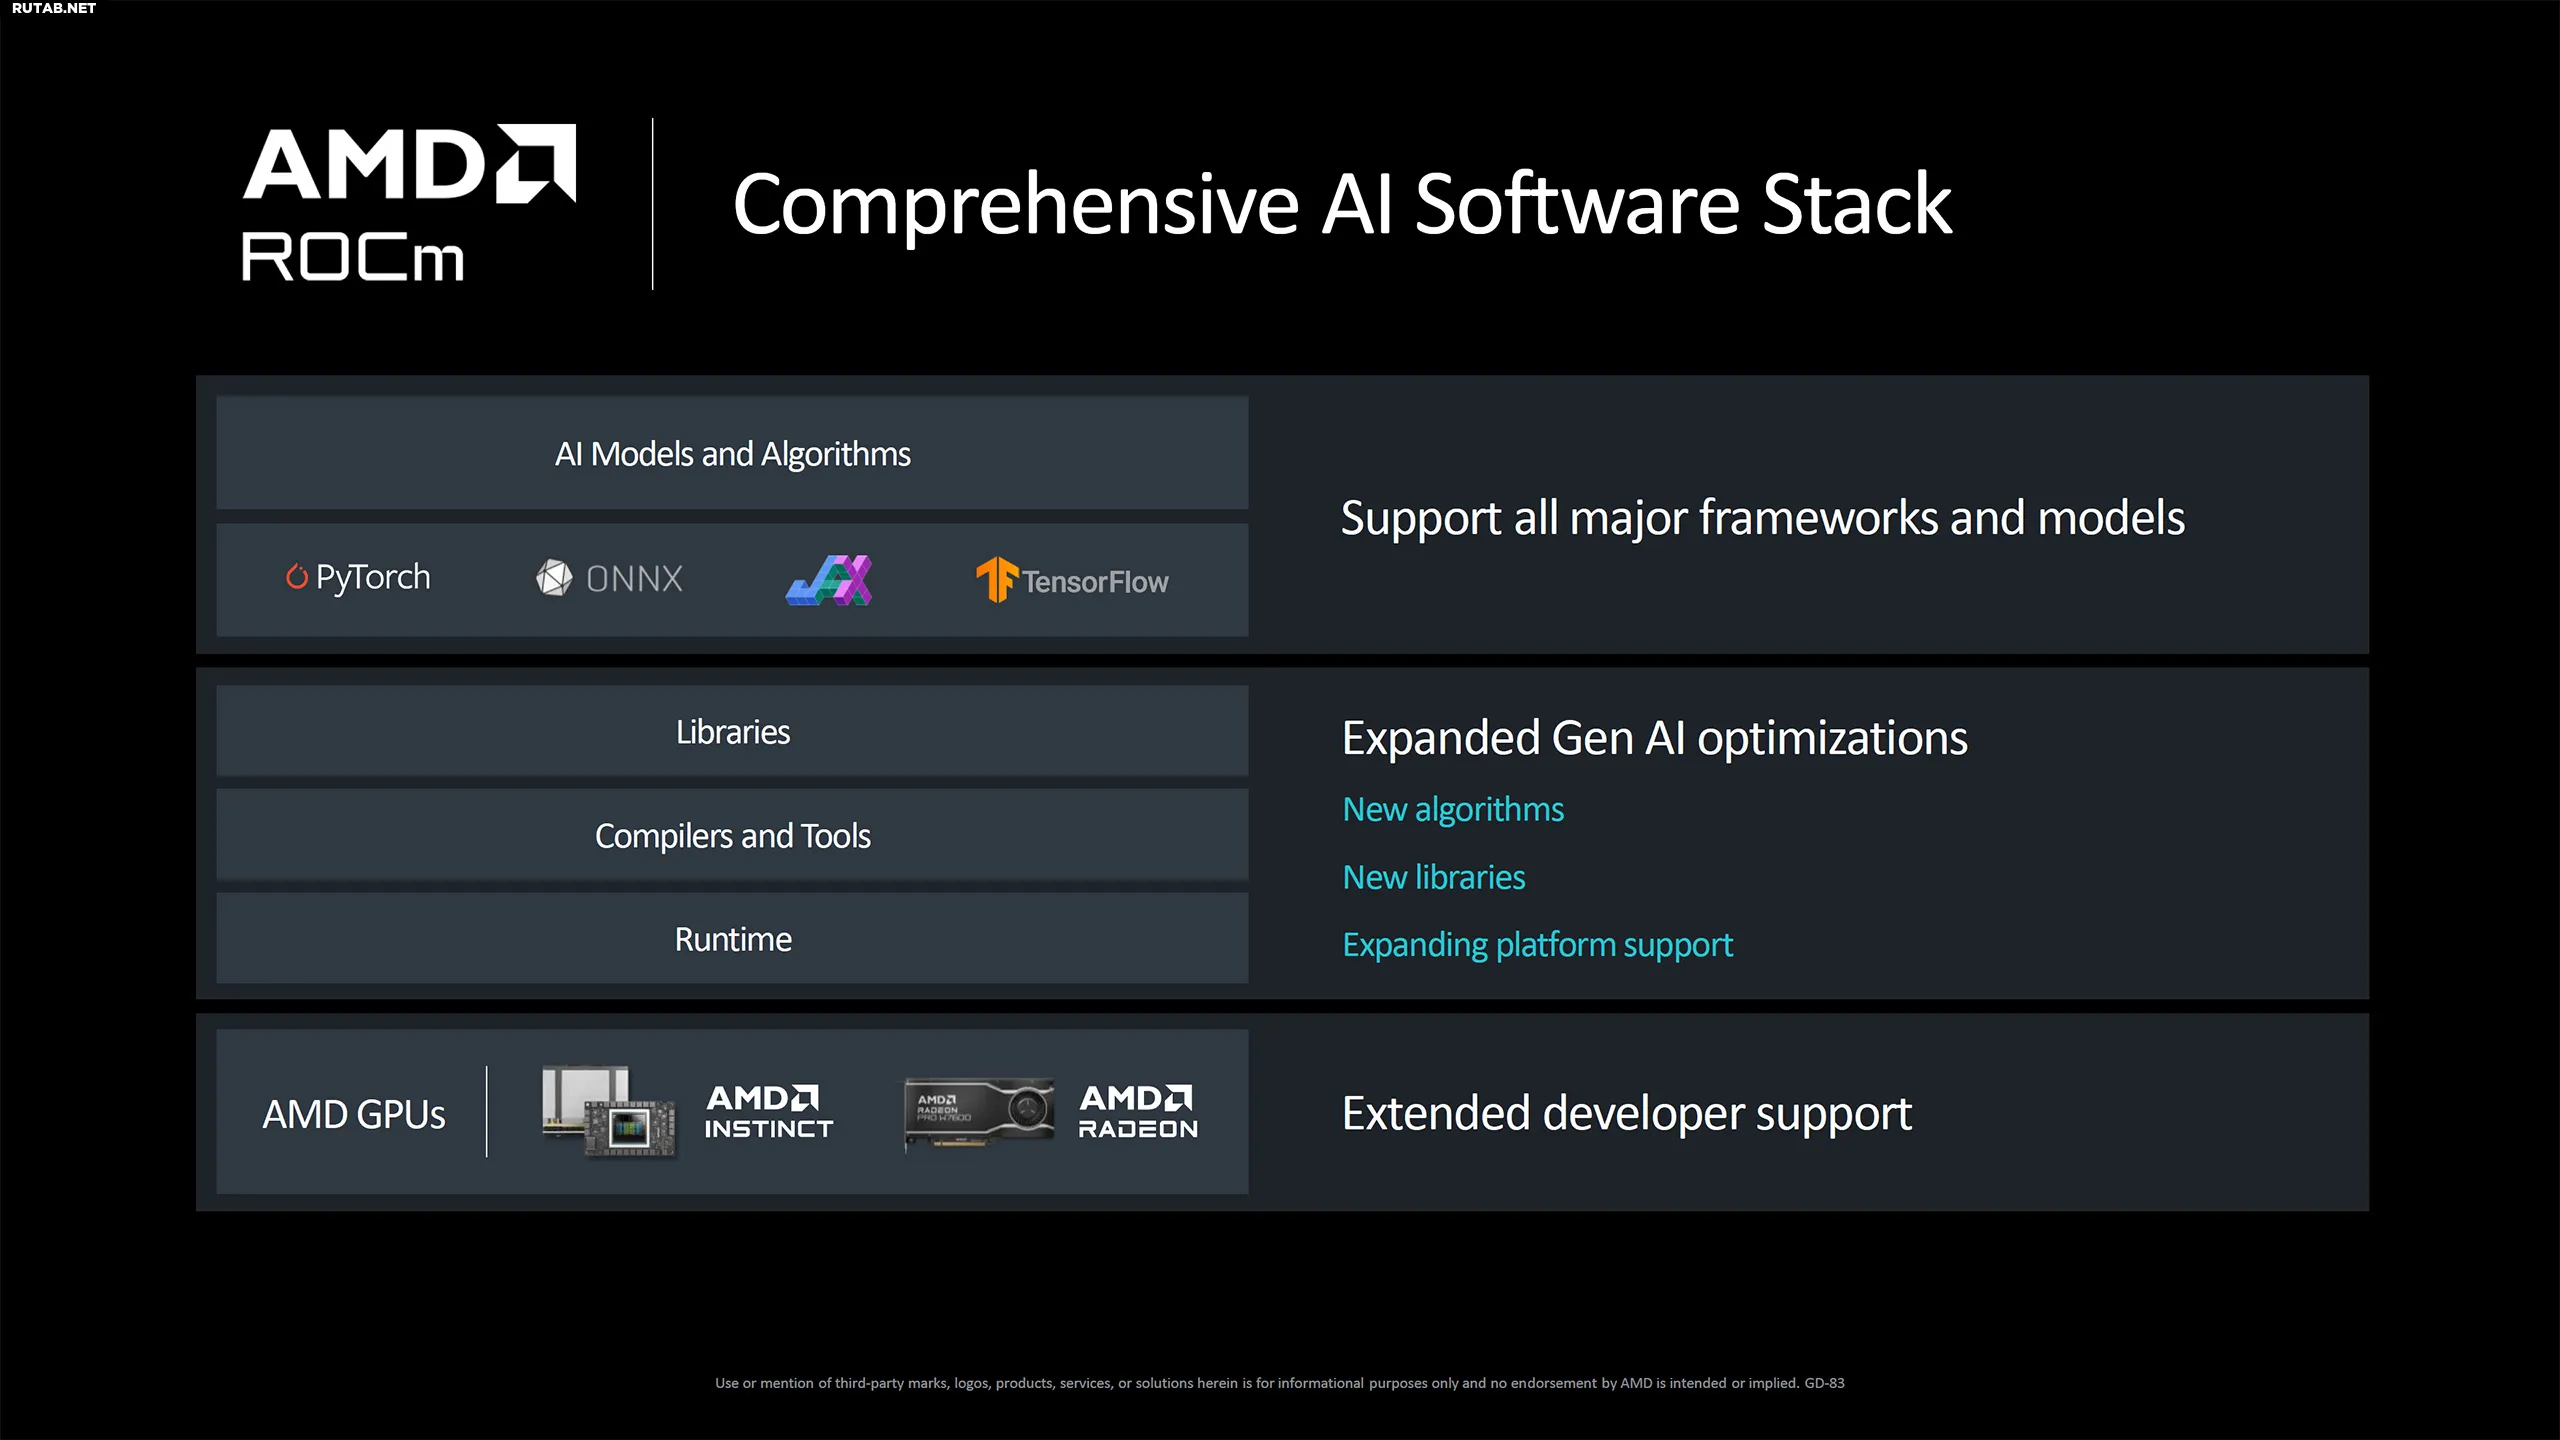Click the Extended developer support heading

1626,1113
